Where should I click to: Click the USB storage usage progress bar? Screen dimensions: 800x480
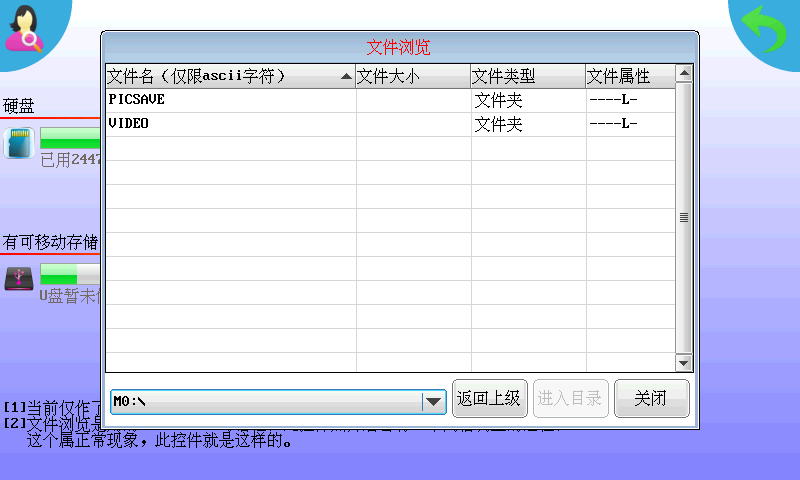(70, 274)
